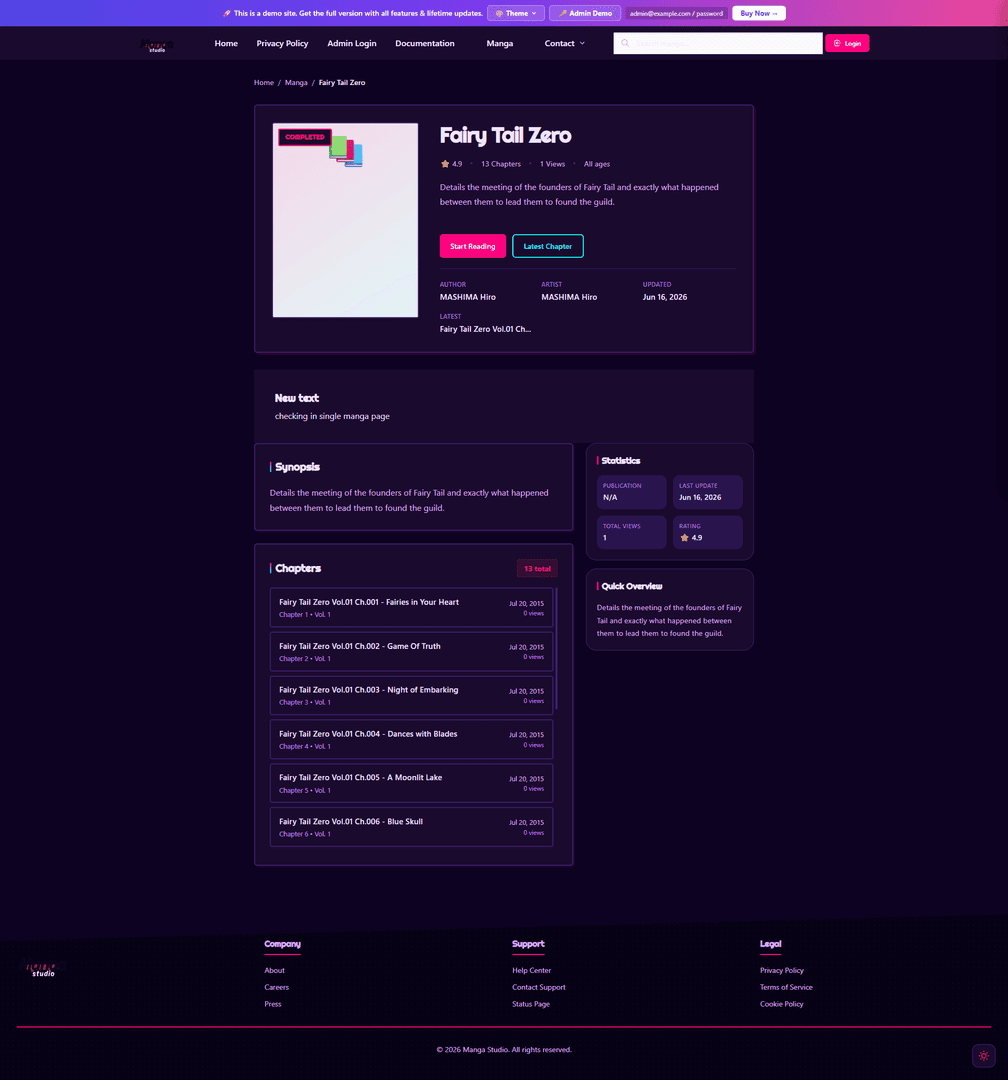Click the book stack icon on cover

(346, 151)
